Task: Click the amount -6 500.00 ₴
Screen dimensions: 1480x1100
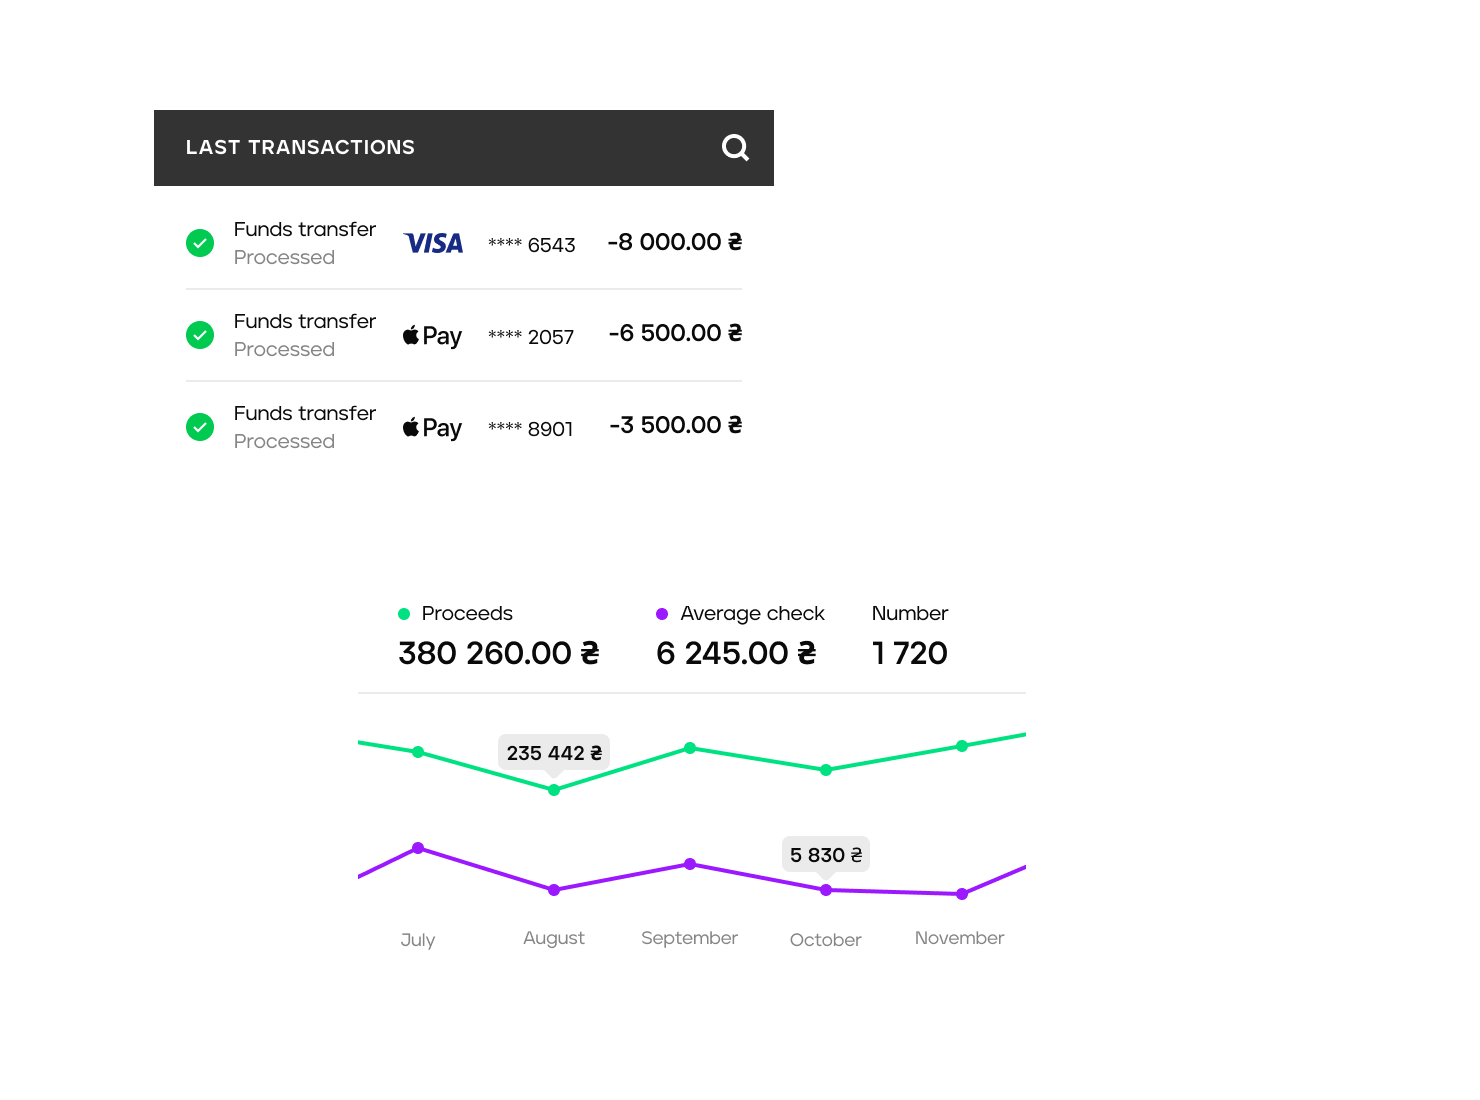Action: point(675,333)
